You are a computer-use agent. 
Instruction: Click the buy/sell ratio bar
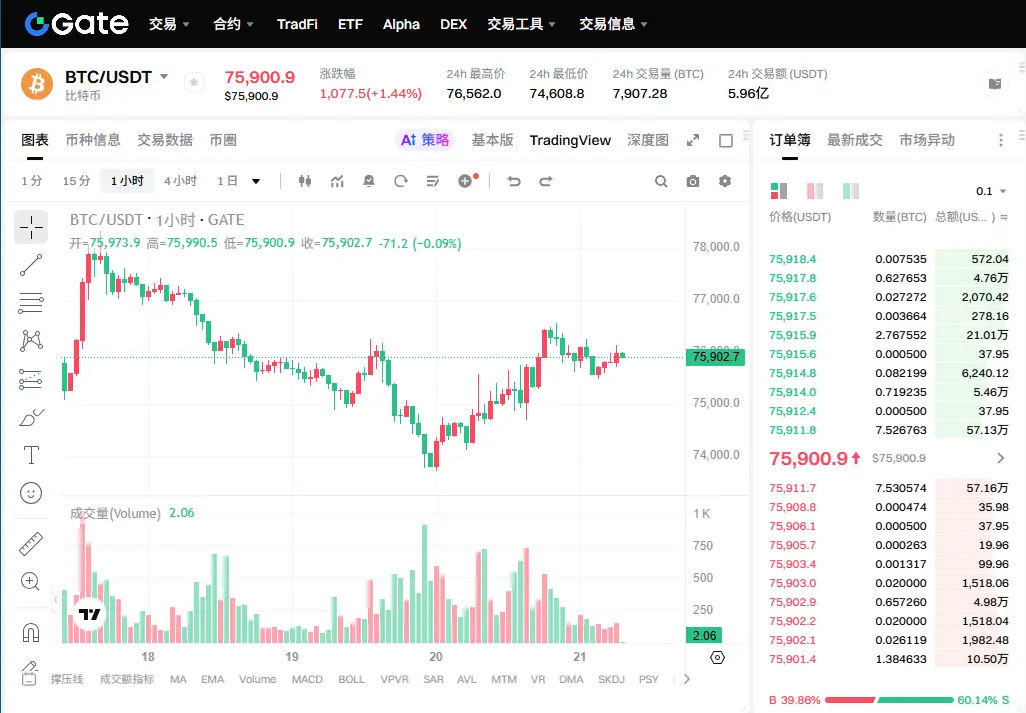click(889, 700)
